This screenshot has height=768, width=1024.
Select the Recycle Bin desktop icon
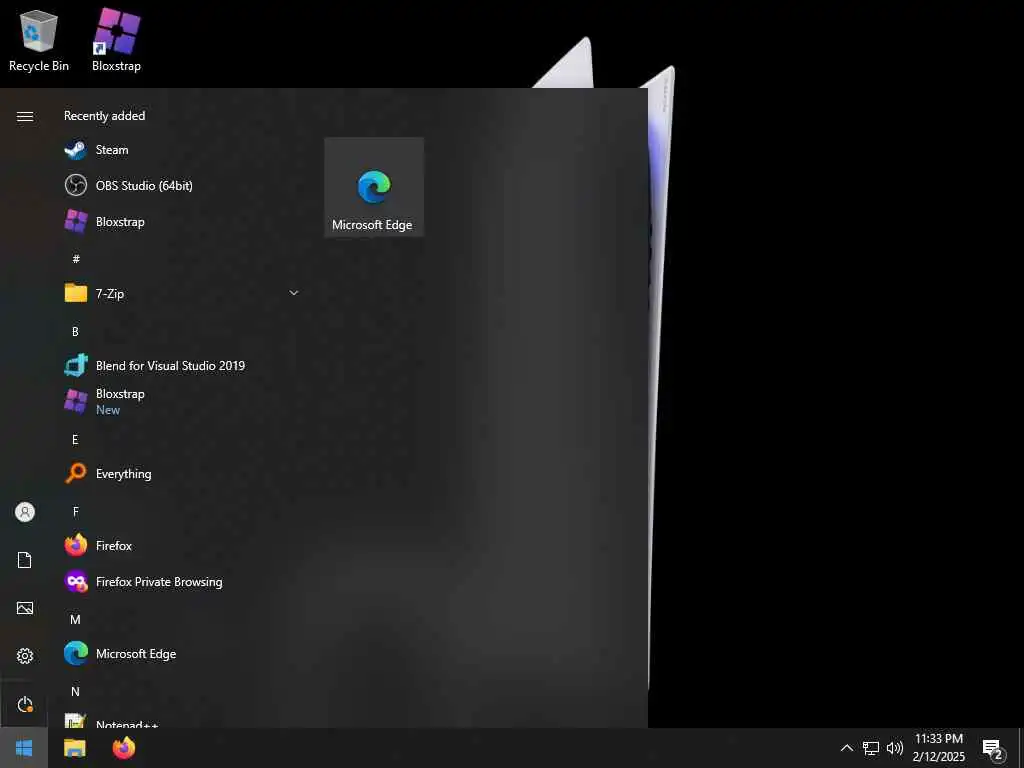pyautogui.click(x=39, y=40)
